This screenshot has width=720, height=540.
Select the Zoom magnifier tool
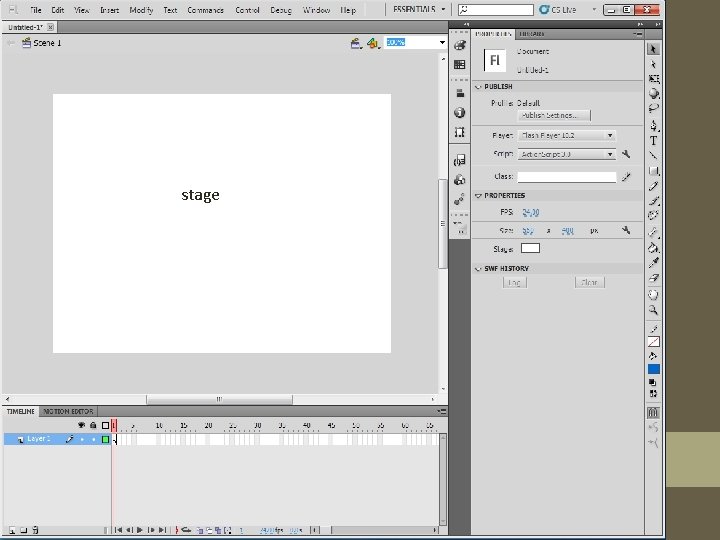653,310
